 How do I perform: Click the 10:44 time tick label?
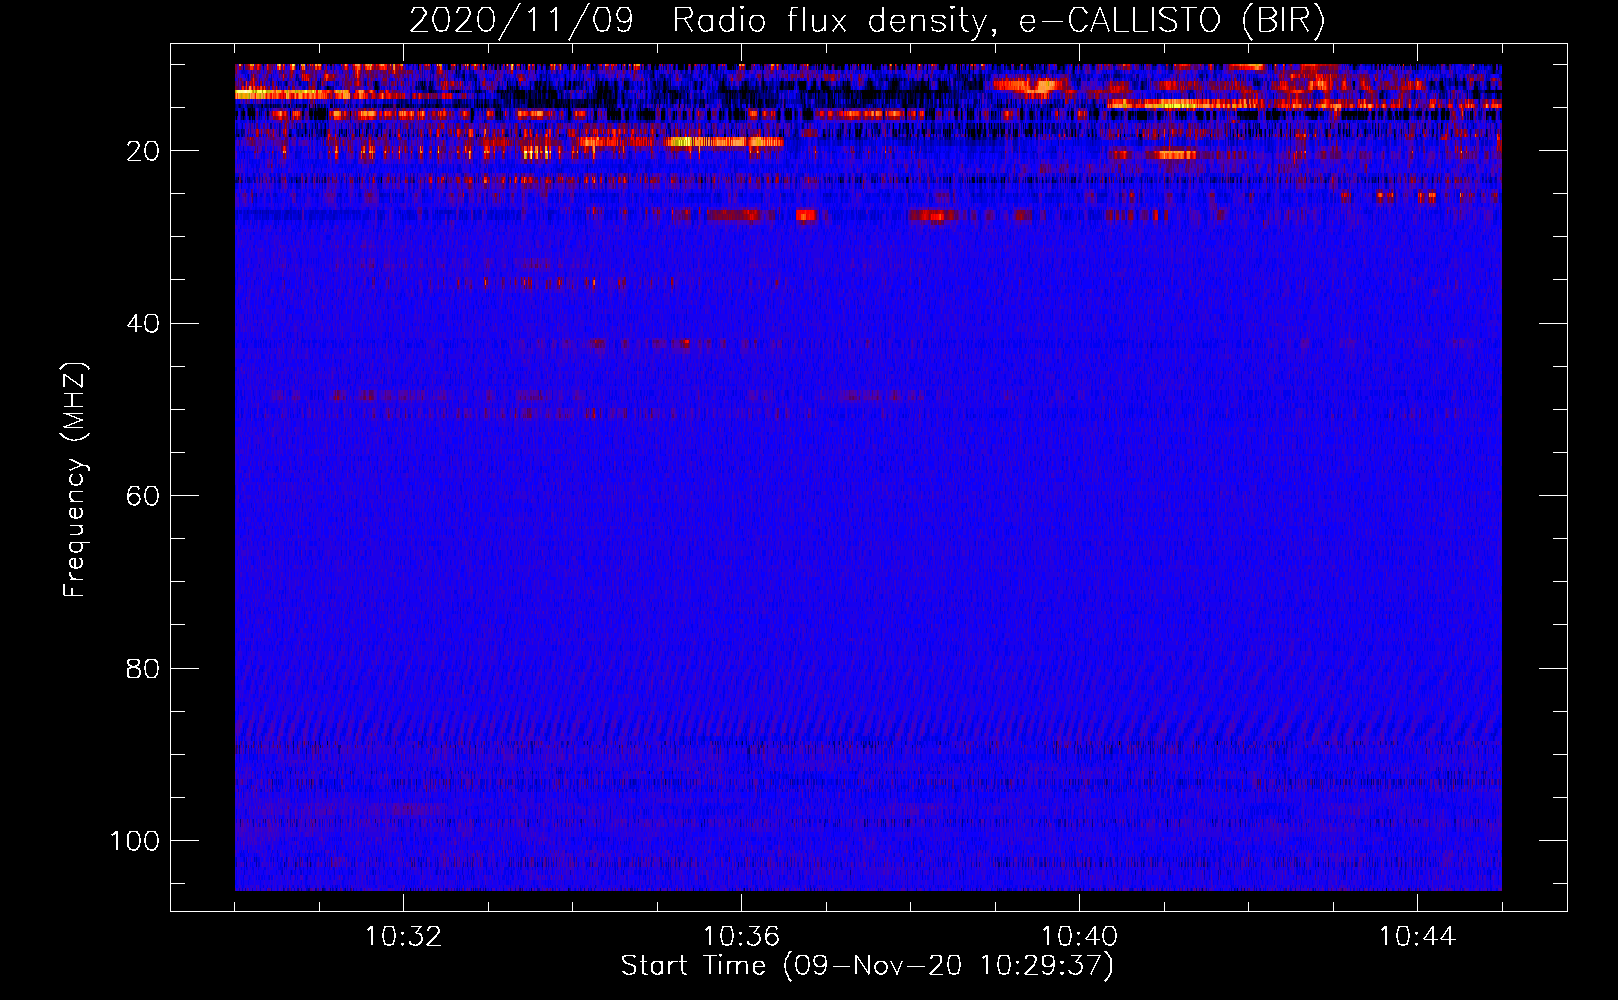click(x=1417, y=937)
